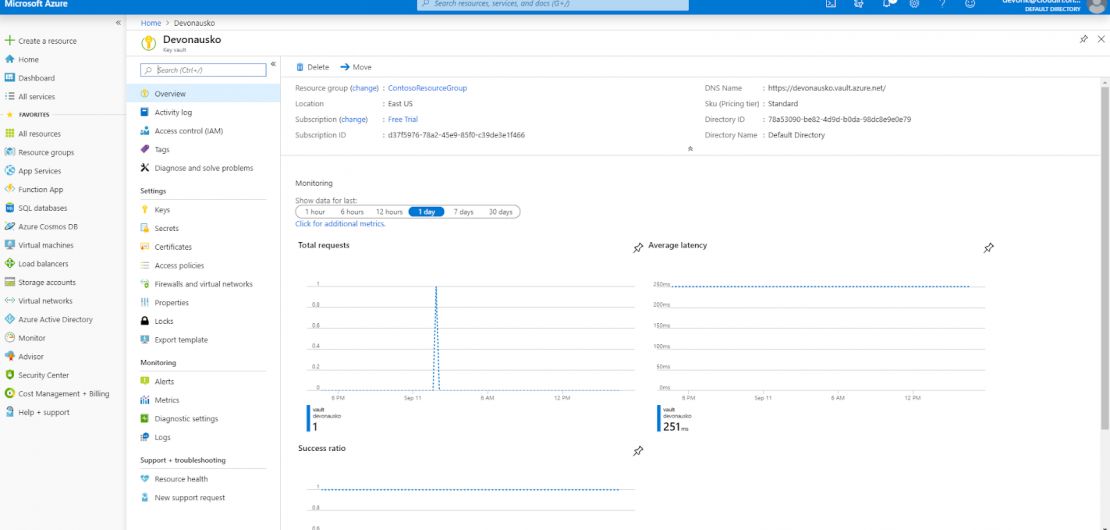
Task: Open Tags for the key vault
Action: point(161,149)
